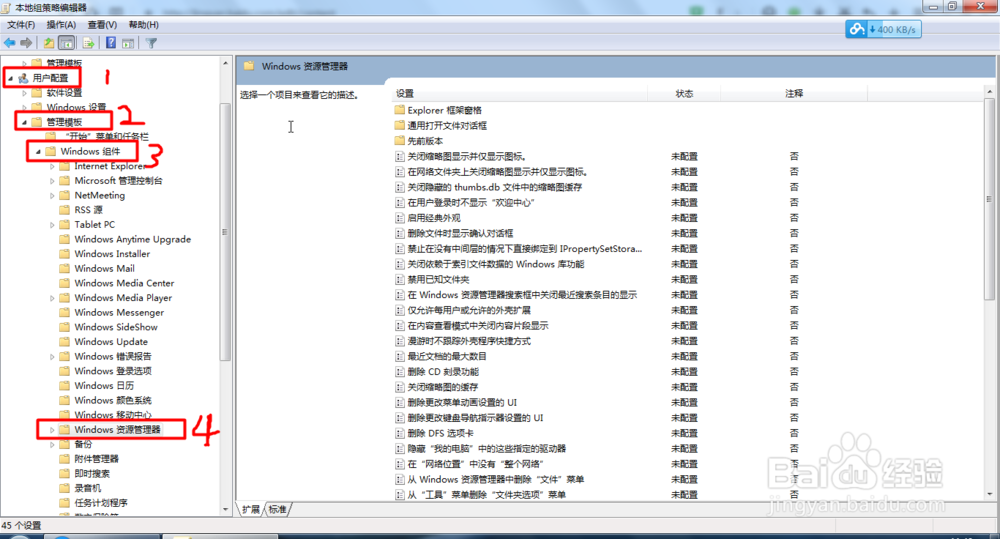1000x539 pixels.
Task: Click the cloud download speed widget icon
Action: (x=857, y=29)
